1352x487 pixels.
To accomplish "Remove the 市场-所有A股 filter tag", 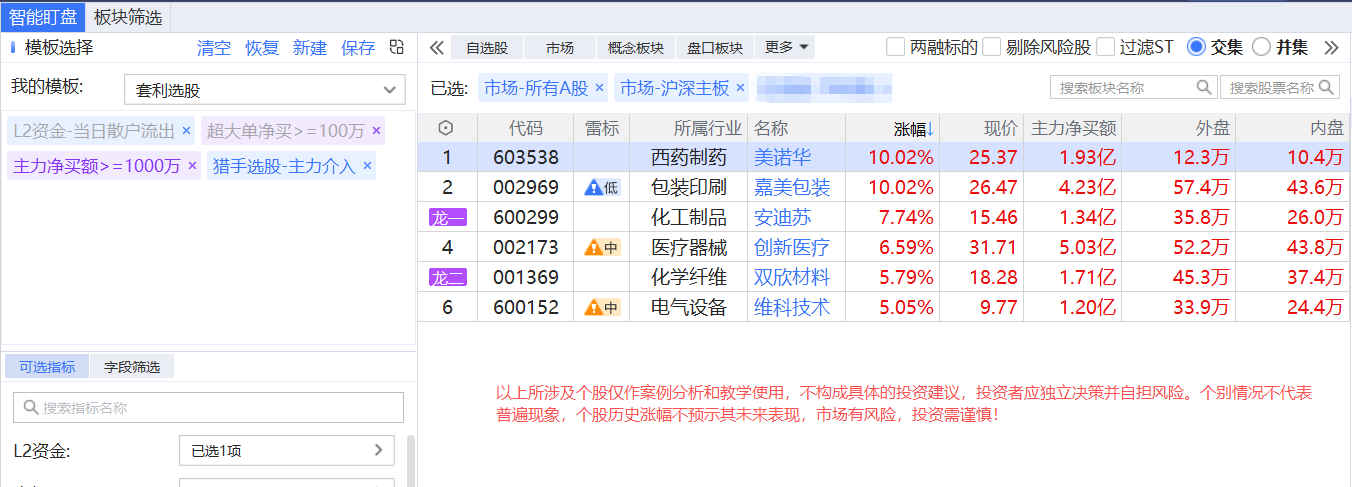I will coord(599,88).
